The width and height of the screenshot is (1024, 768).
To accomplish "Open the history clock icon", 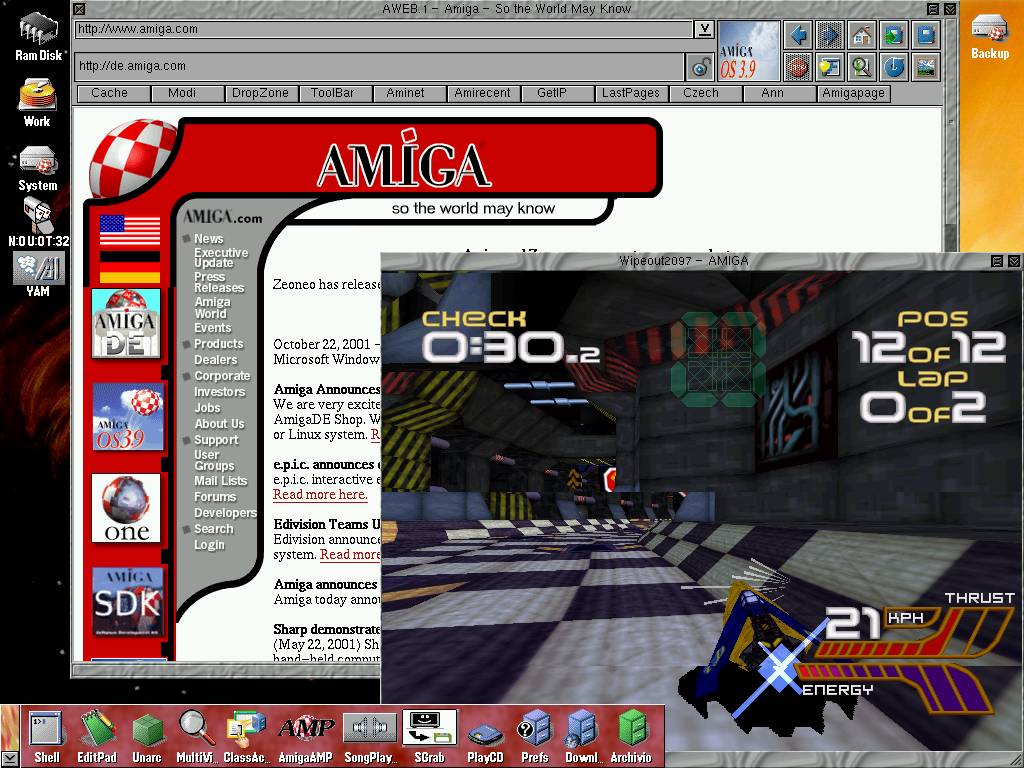I will pyautogui.click(x=893, y=67).
